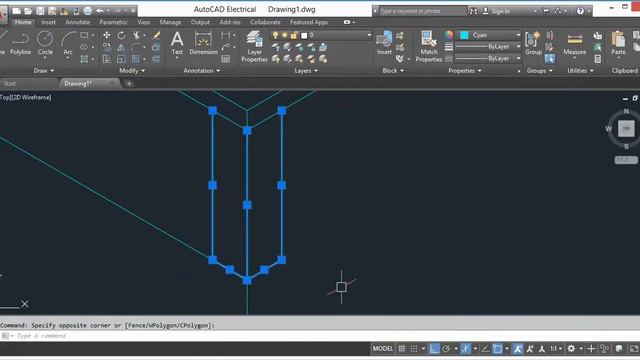This screenshot has width=640, height=360.
Task: Open the Annotate ribbon tab
Action: [78, 22]
